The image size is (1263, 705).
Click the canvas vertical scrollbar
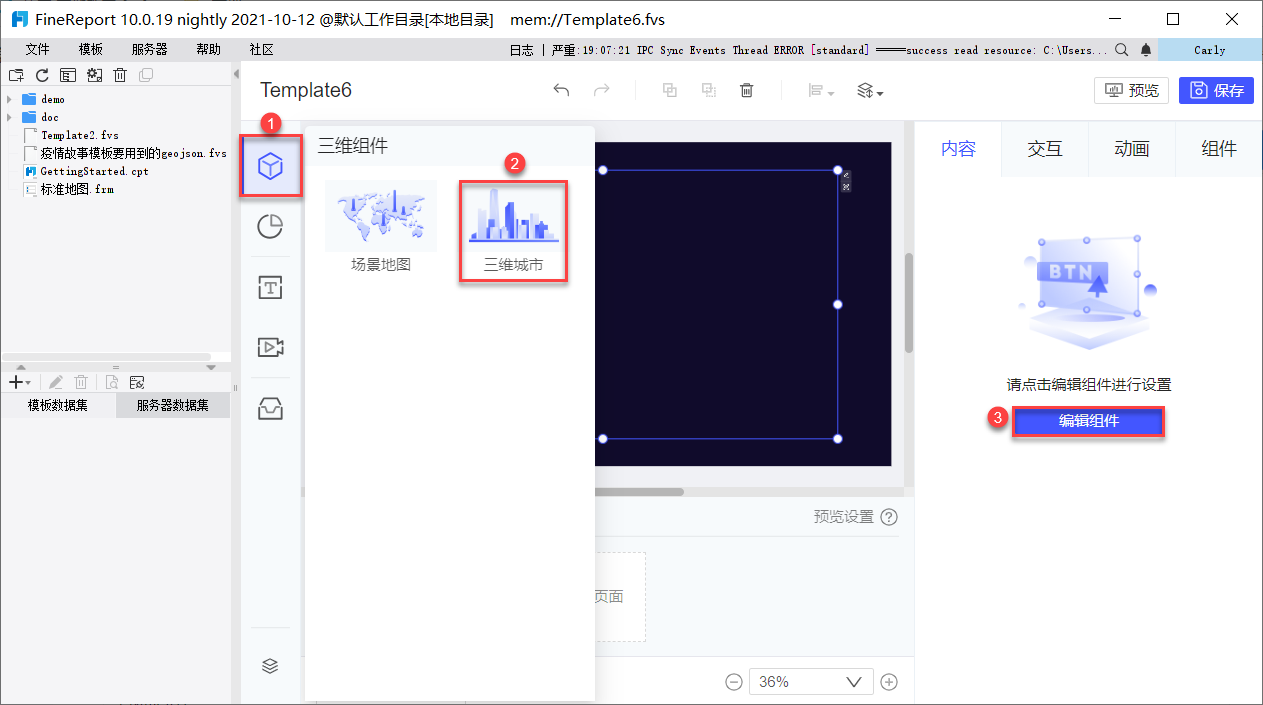(909, 302)
